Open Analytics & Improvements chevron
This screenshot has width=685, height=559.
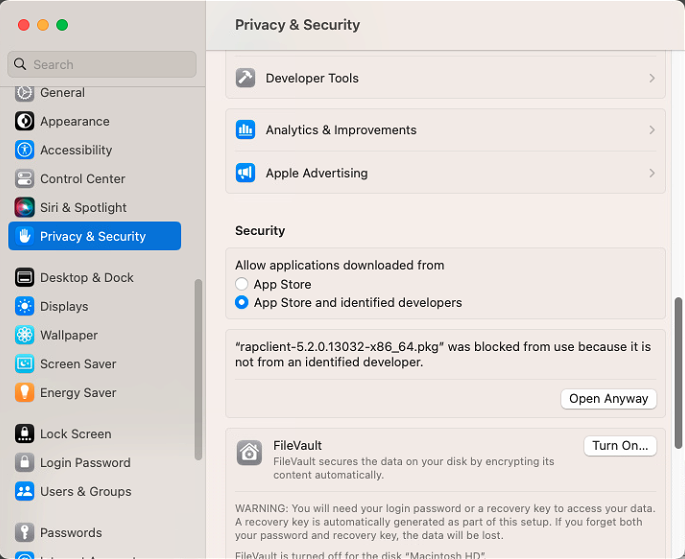(652, 130)
